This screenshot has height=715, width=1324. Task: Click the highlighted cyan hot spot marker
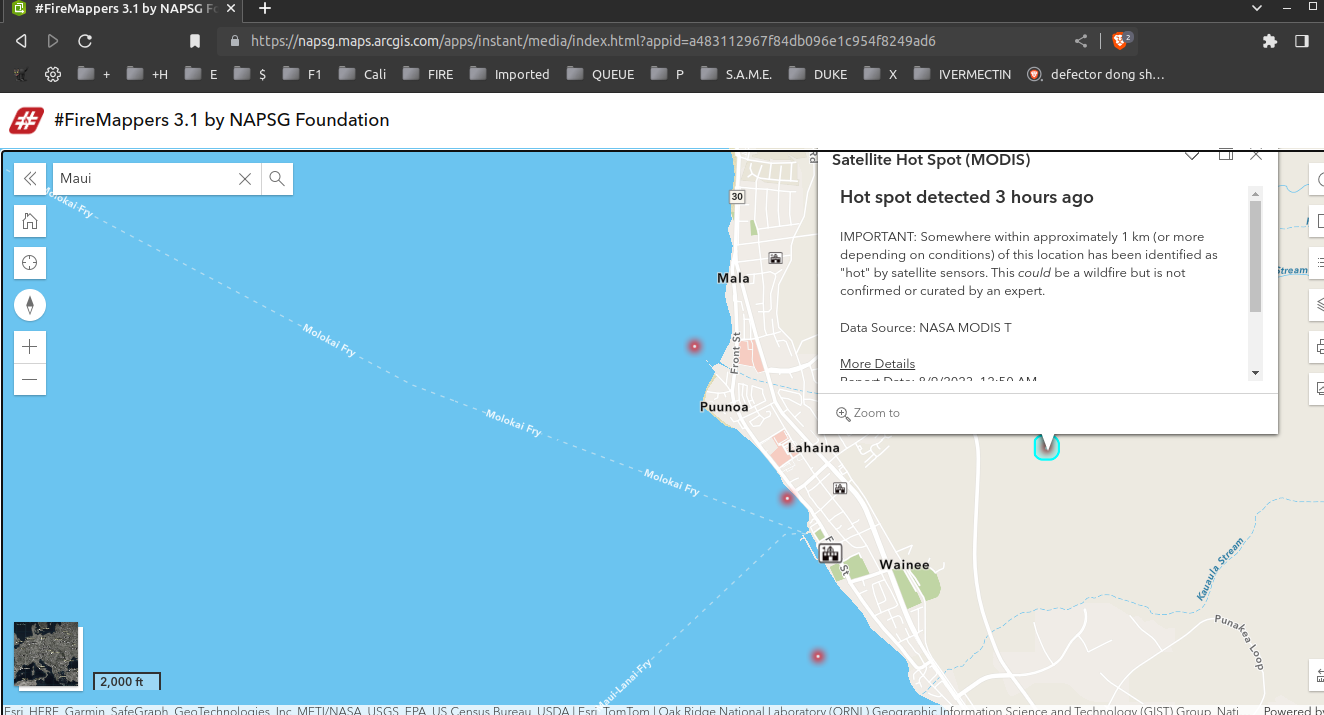[x=1046, y=448]
